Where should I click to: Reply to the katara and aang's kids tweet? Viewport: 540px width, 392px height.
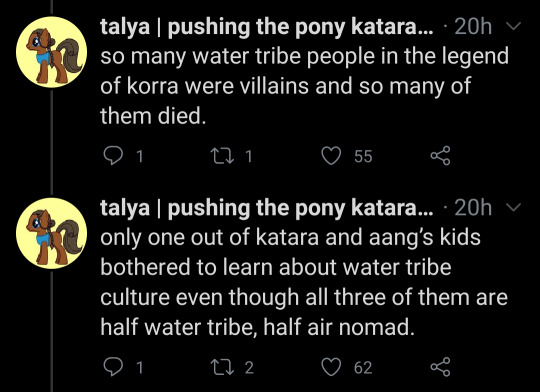pyautogui.click(x=113, y=367)
